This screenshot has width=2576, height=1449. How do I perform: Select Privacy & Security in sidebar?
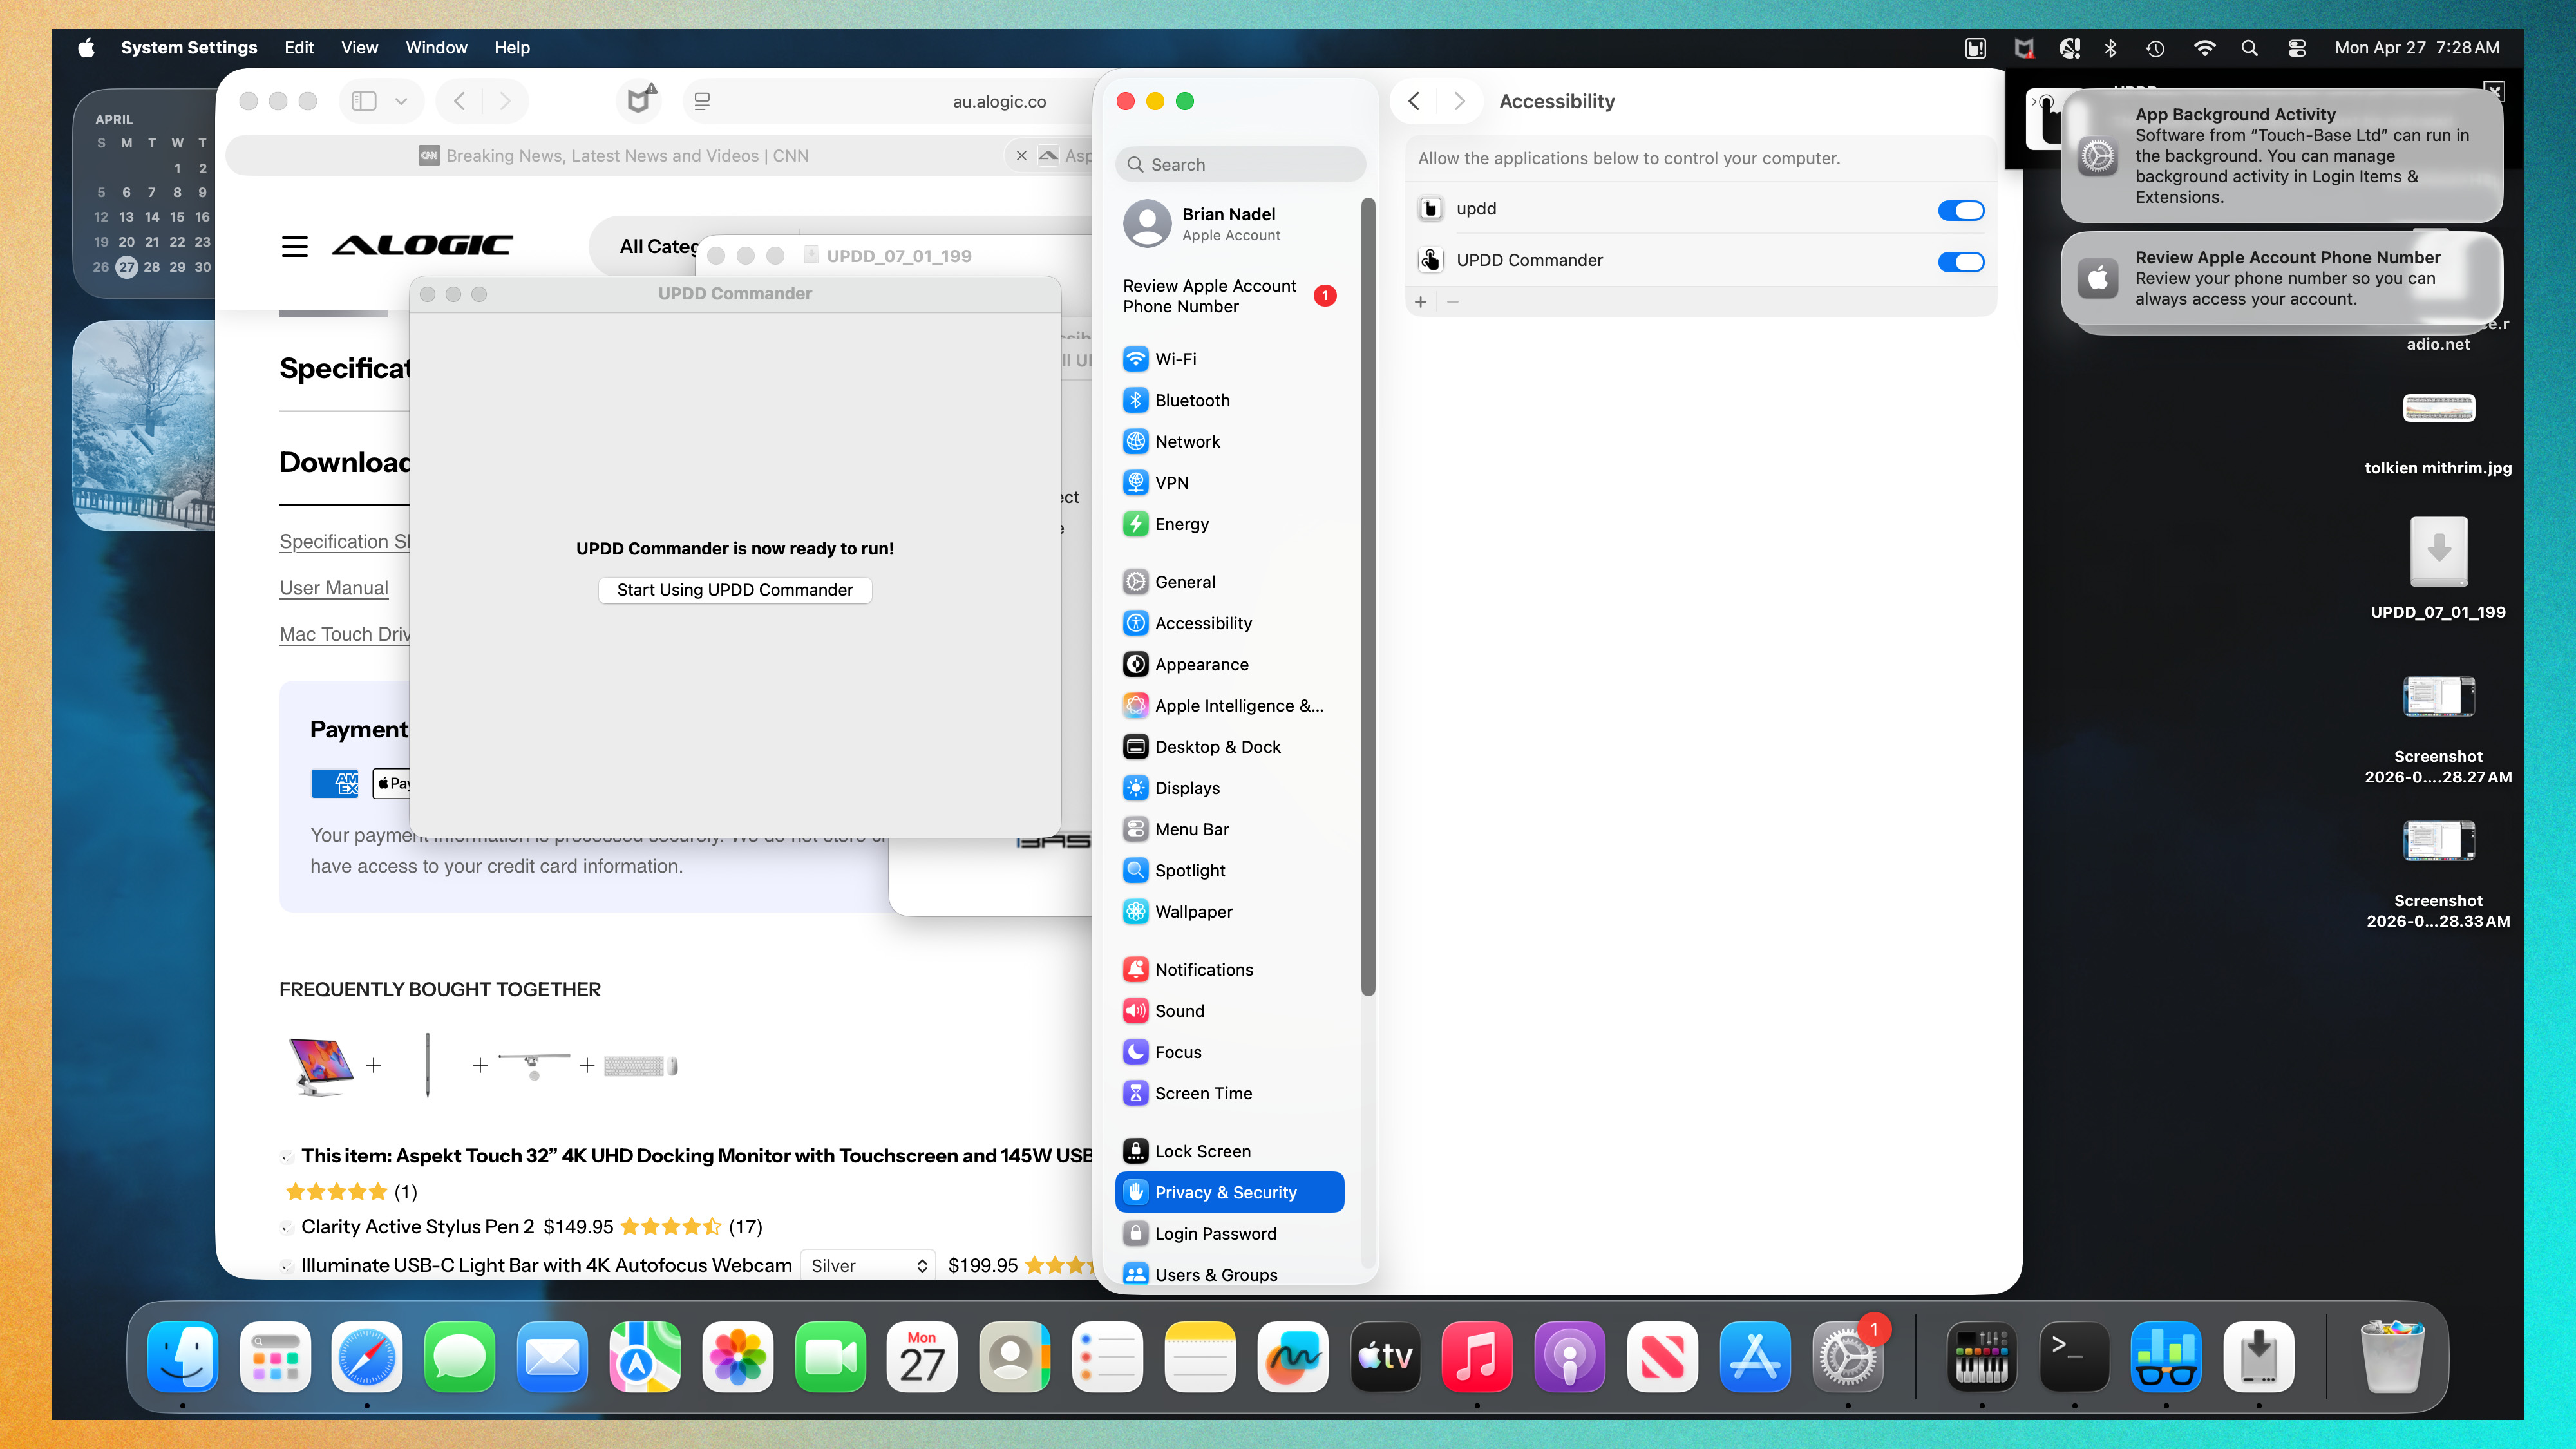pos(1229,1192)
